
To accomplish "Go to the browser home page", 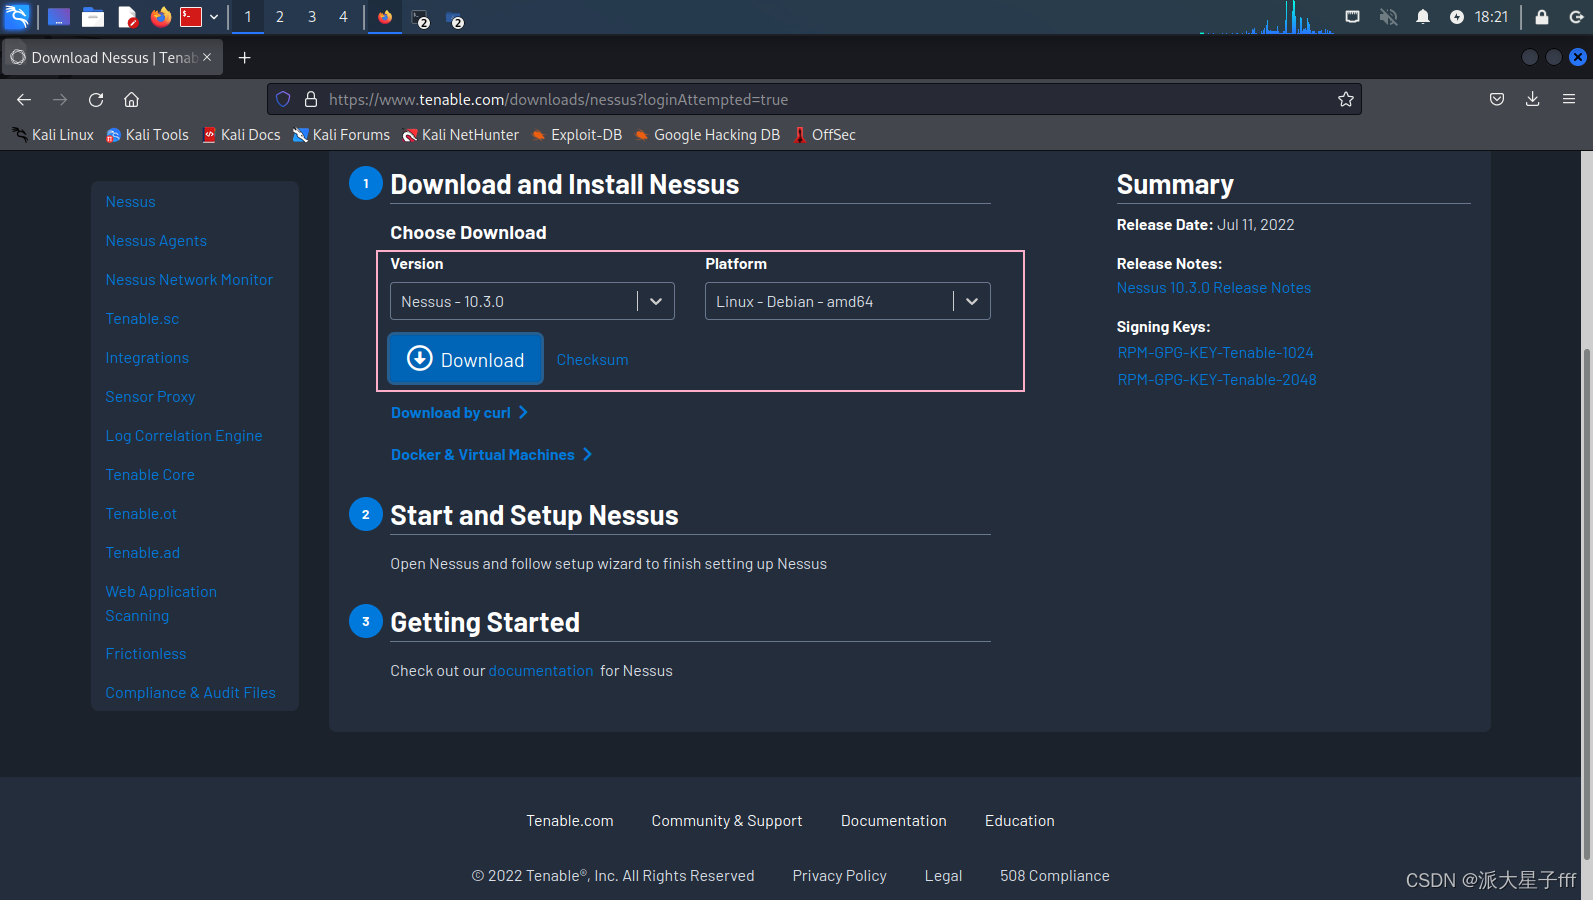I will point(131,99).
